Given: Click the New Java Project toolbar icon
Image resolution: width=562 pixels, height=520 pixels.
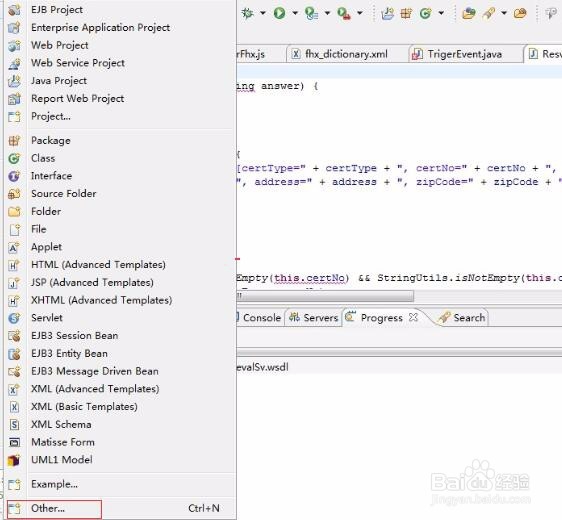Looking at the screenshot, I should point(388,13).
